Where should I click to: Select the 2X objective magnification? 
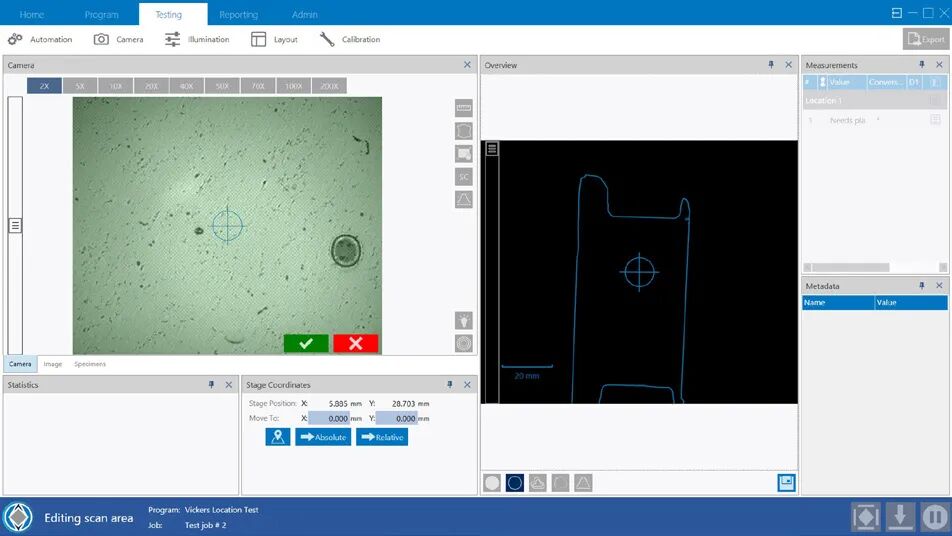pyautogui.click(x=44, y=86)
